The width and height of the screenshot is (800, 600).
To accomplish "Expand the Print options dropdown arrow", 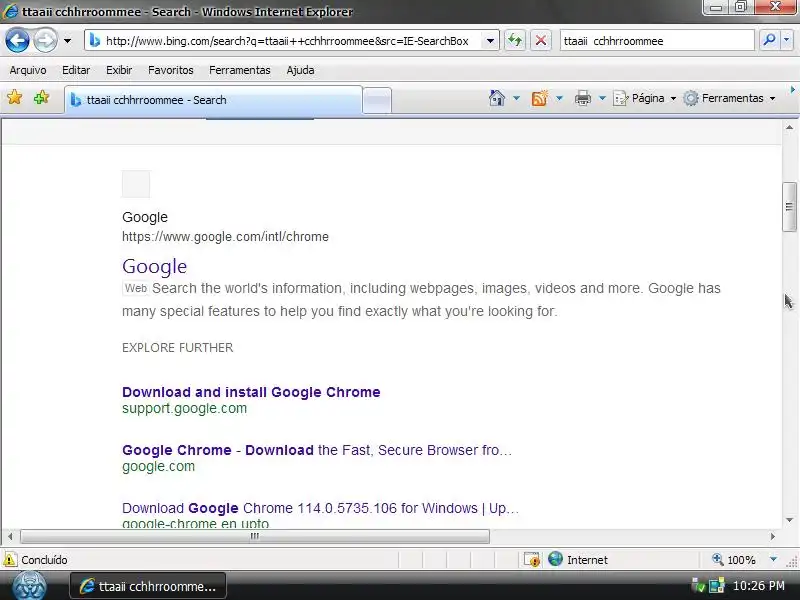I will 602,98.
